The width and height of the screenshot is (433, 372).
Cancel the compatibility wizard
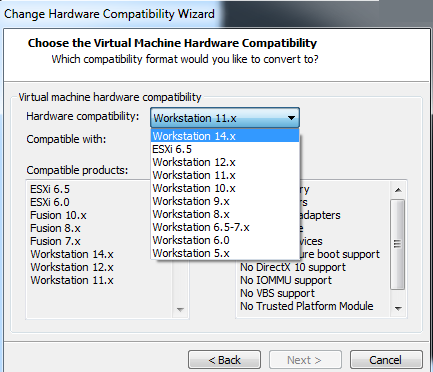(x=386, y=360)
